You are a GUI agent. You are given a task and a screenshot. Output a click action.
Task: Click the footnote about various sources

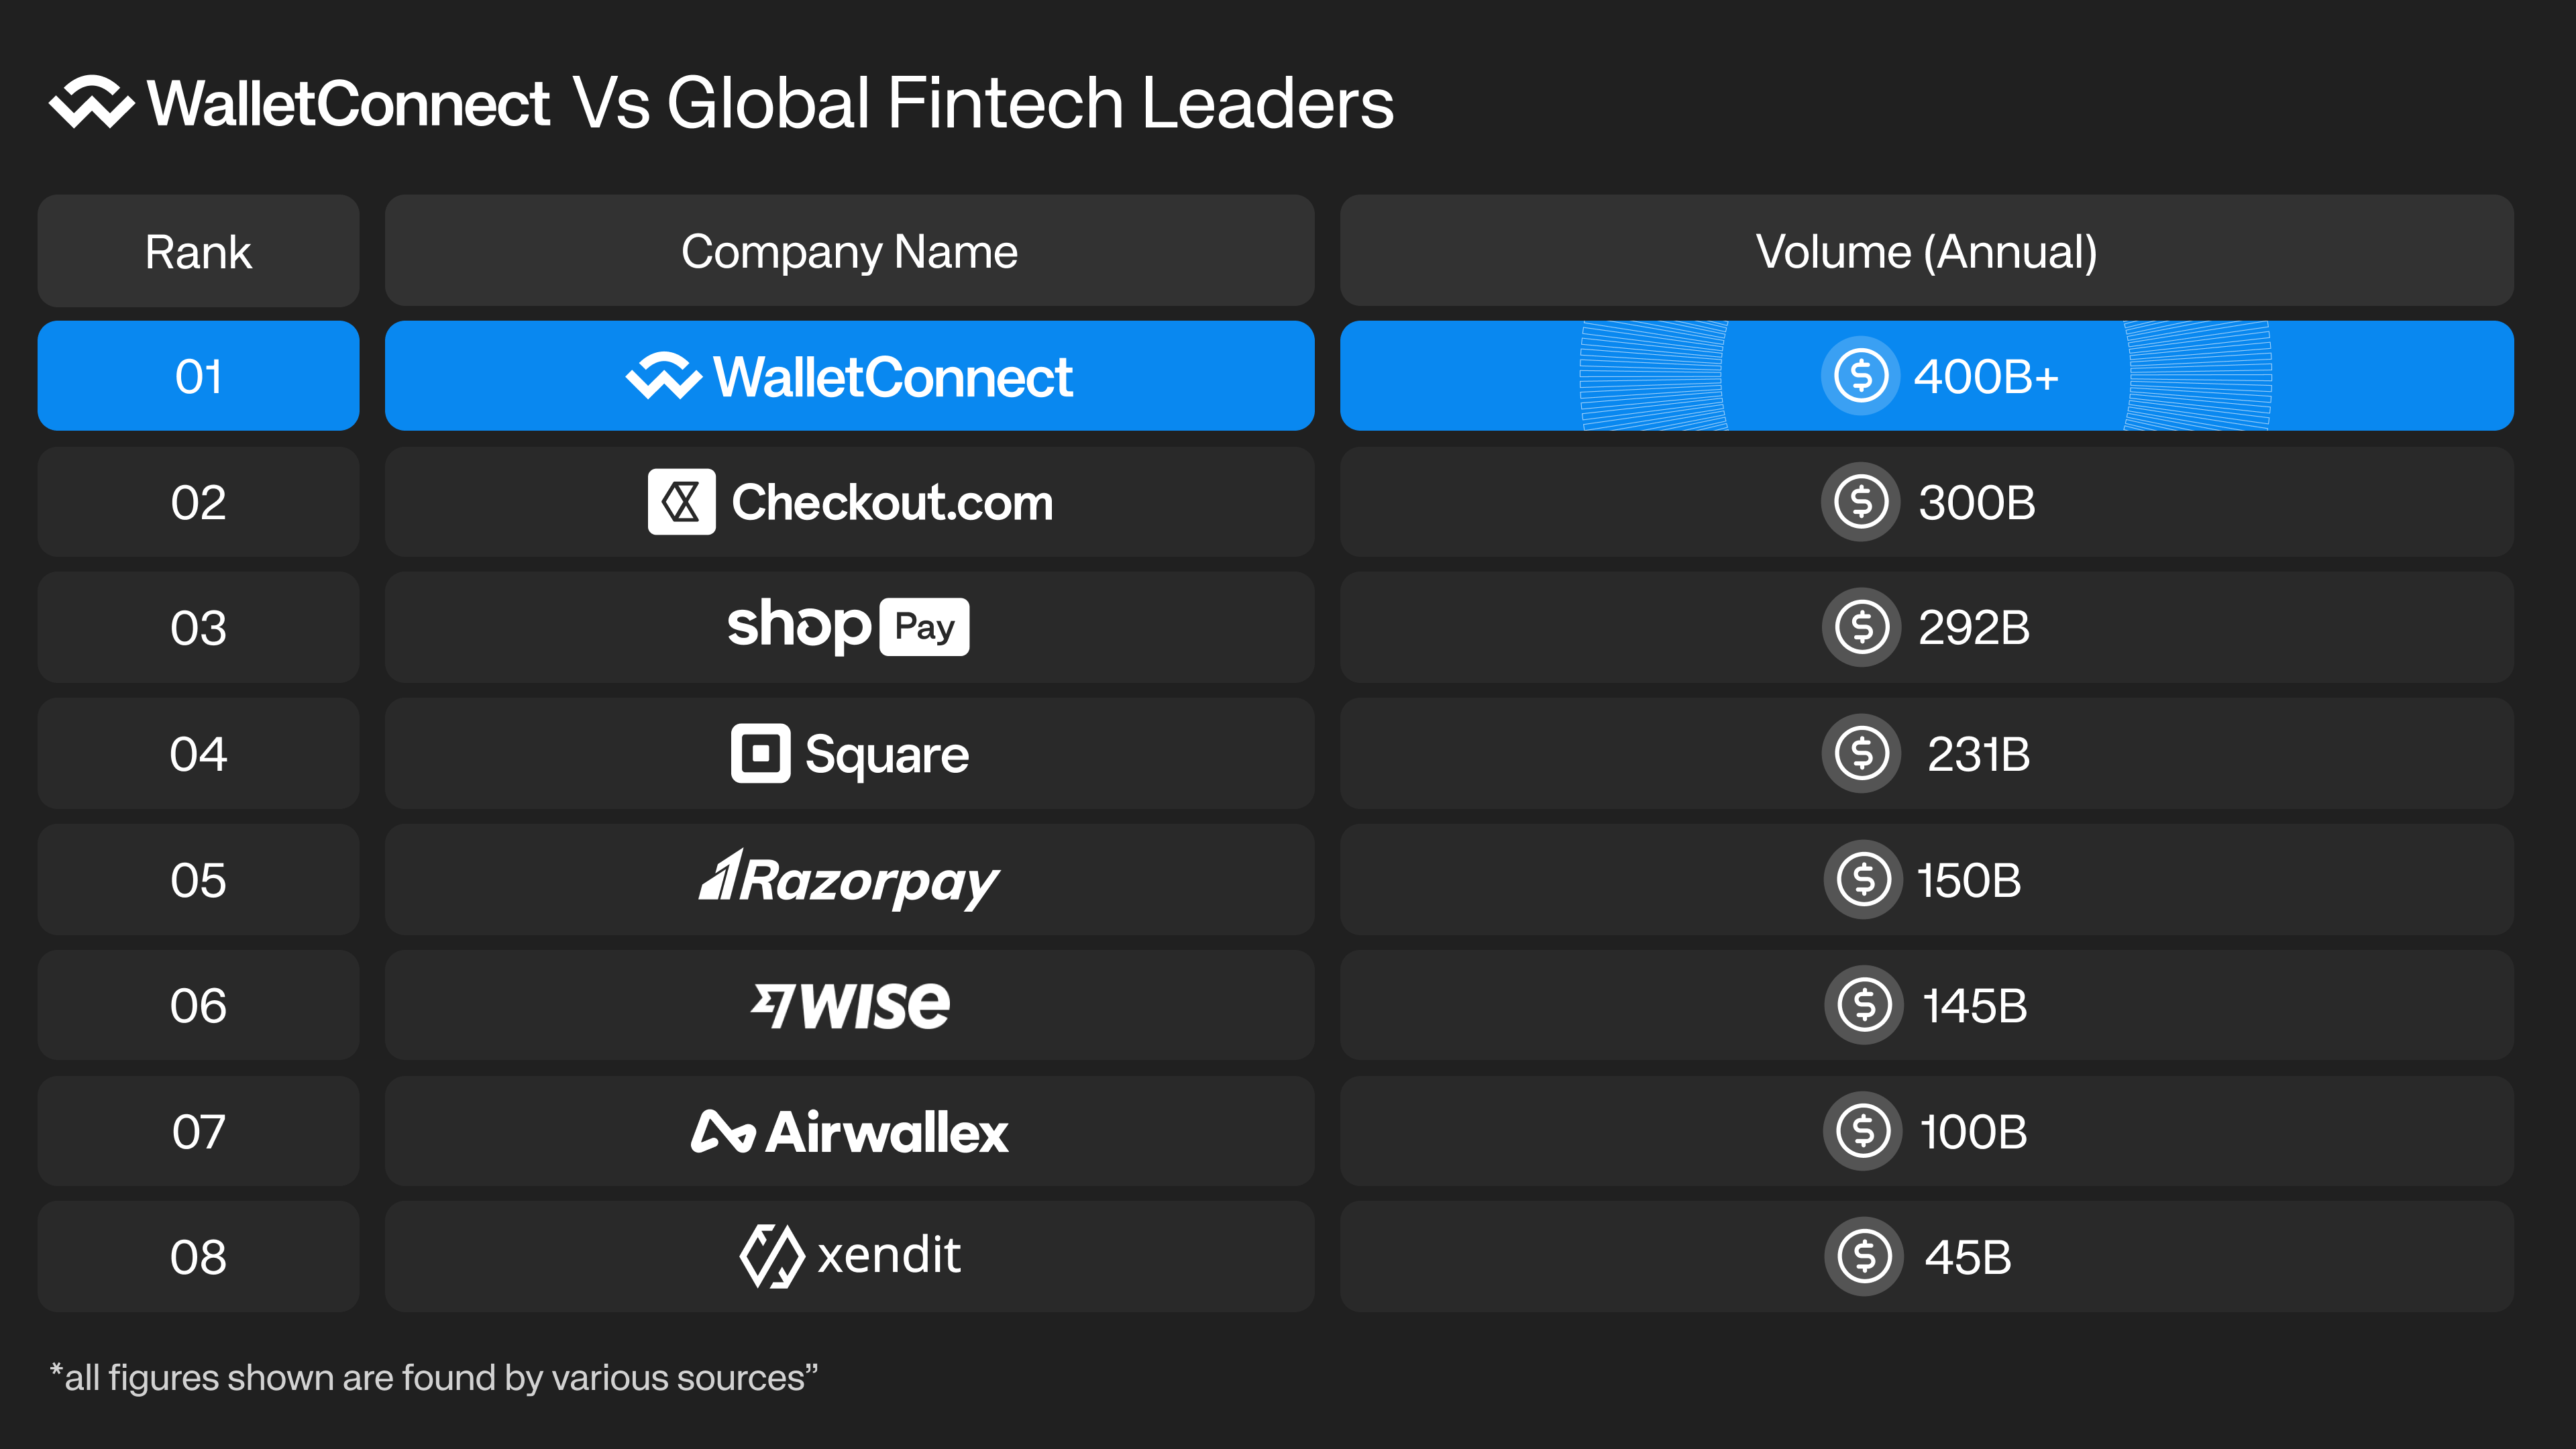(x=434, y=1378)
